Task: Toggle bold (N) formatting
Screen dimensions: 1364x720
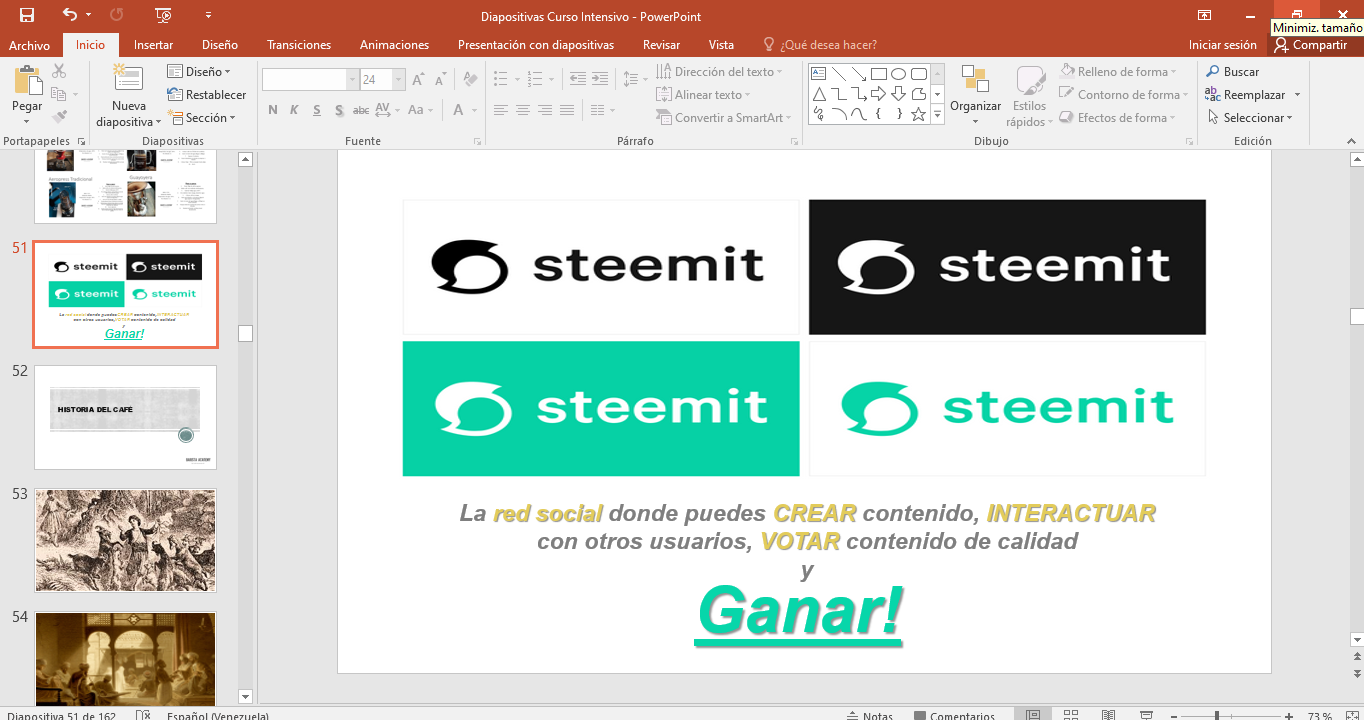Action: click(x=273, y=110)
